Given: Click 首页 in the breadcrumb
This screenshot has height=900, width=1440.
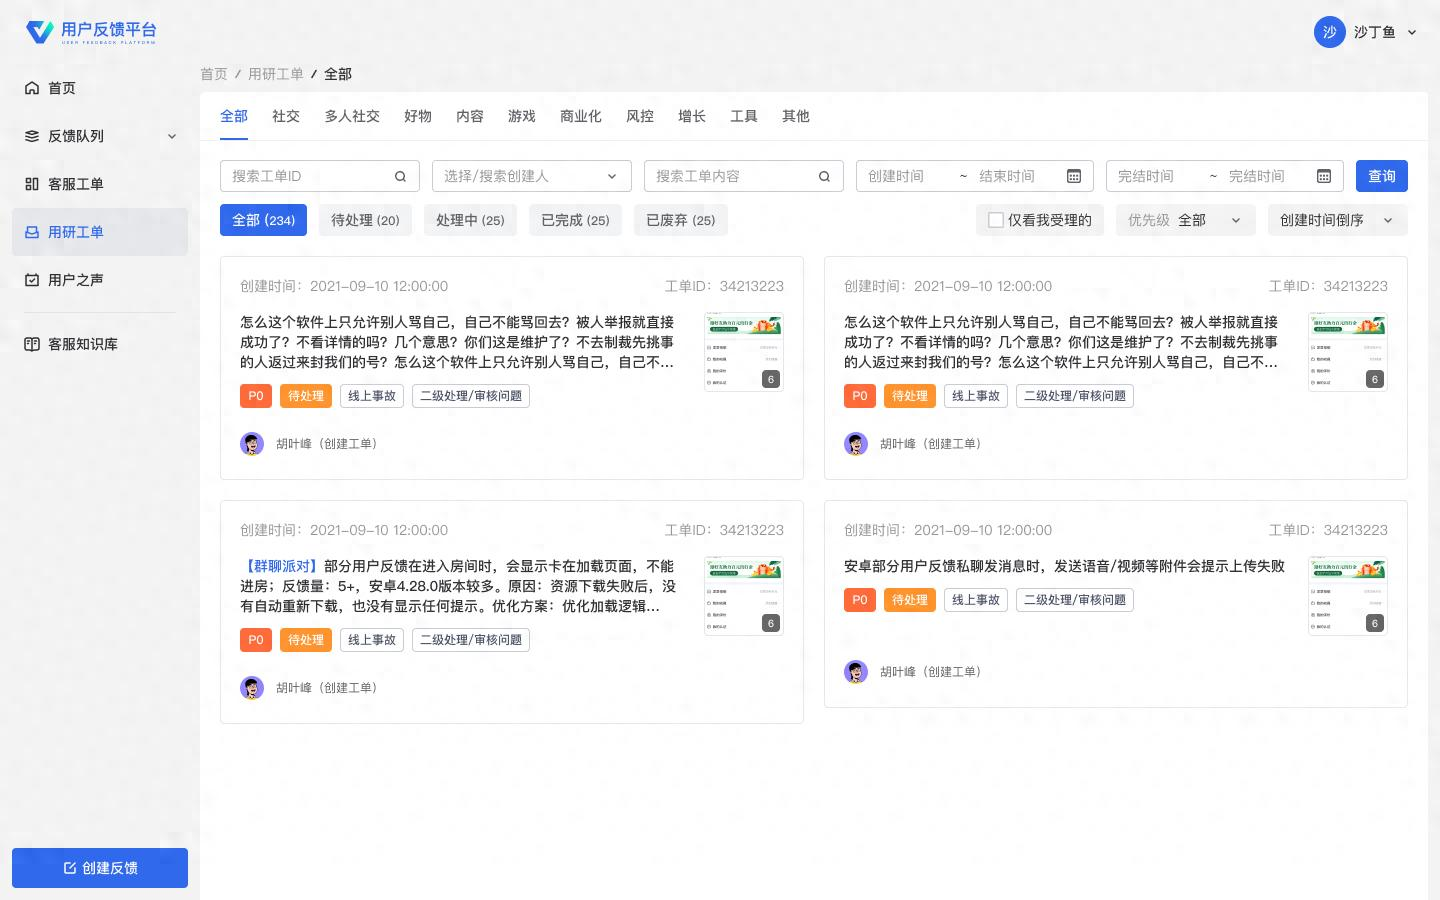Looking at the screenshot, I should tap(214, 74).
